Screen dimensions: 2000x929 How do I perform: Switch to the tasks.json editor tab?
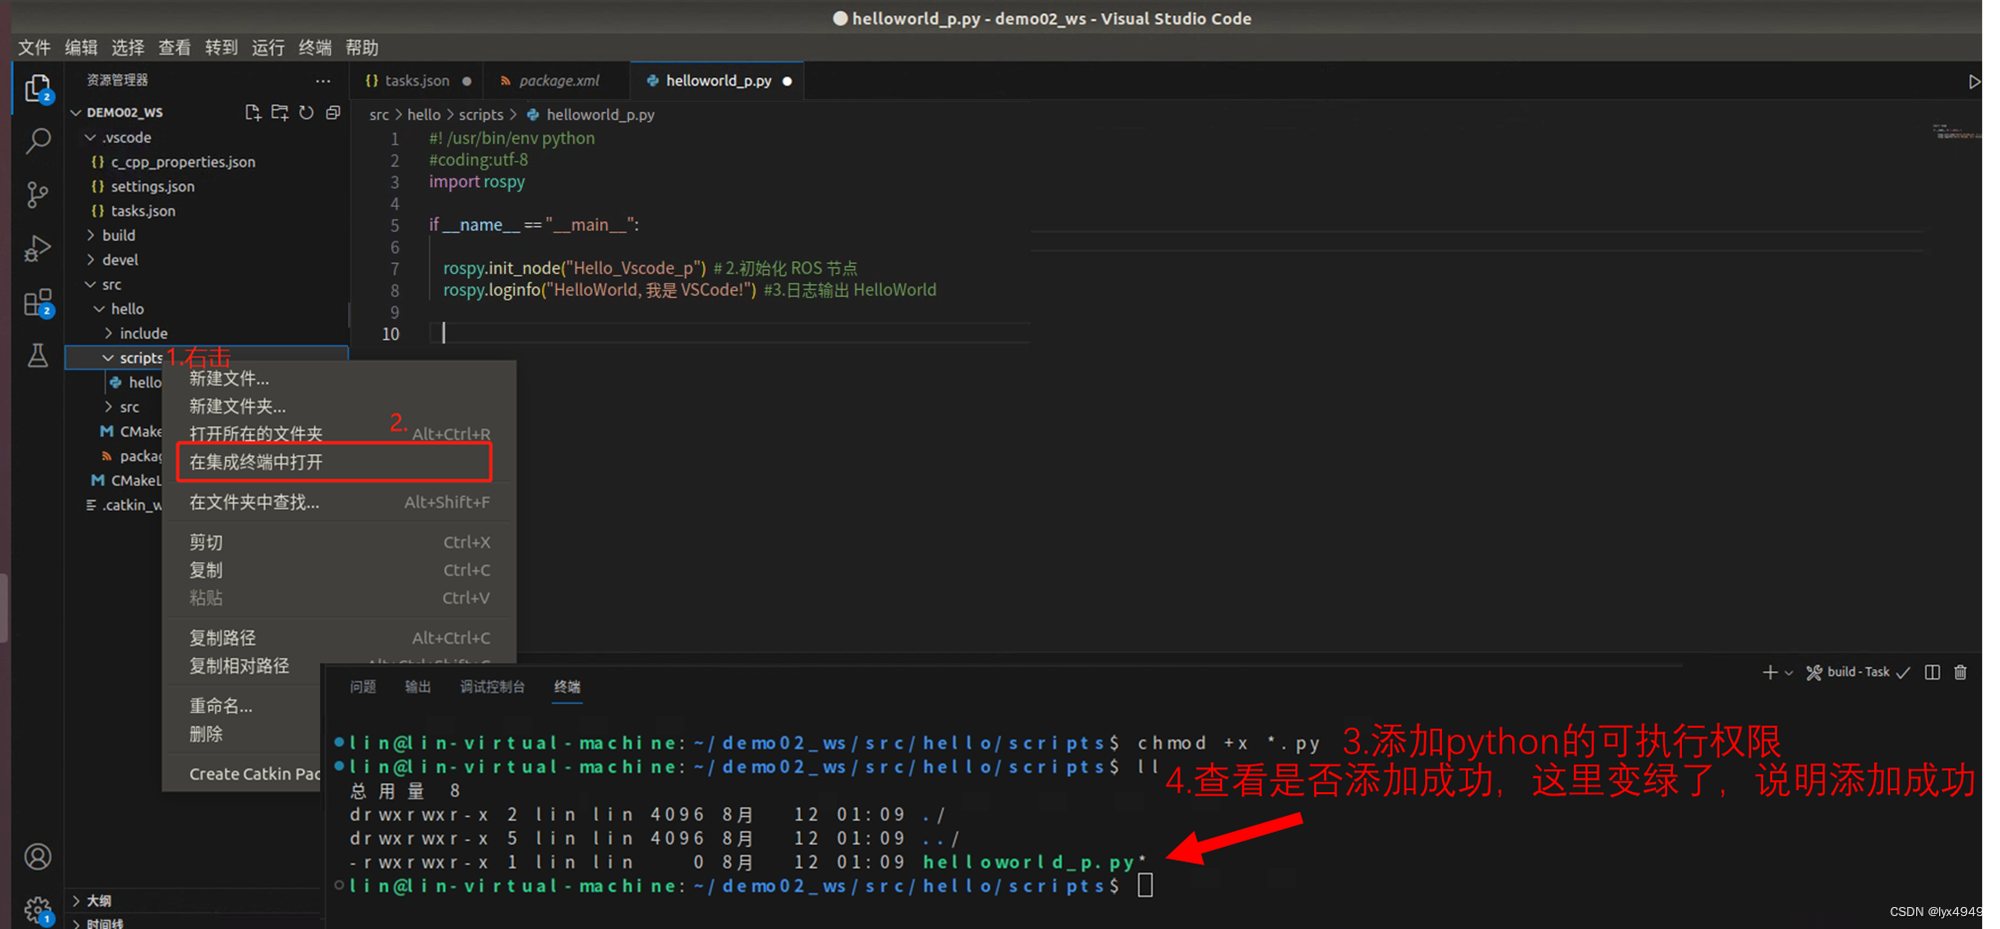coord(416,81)
